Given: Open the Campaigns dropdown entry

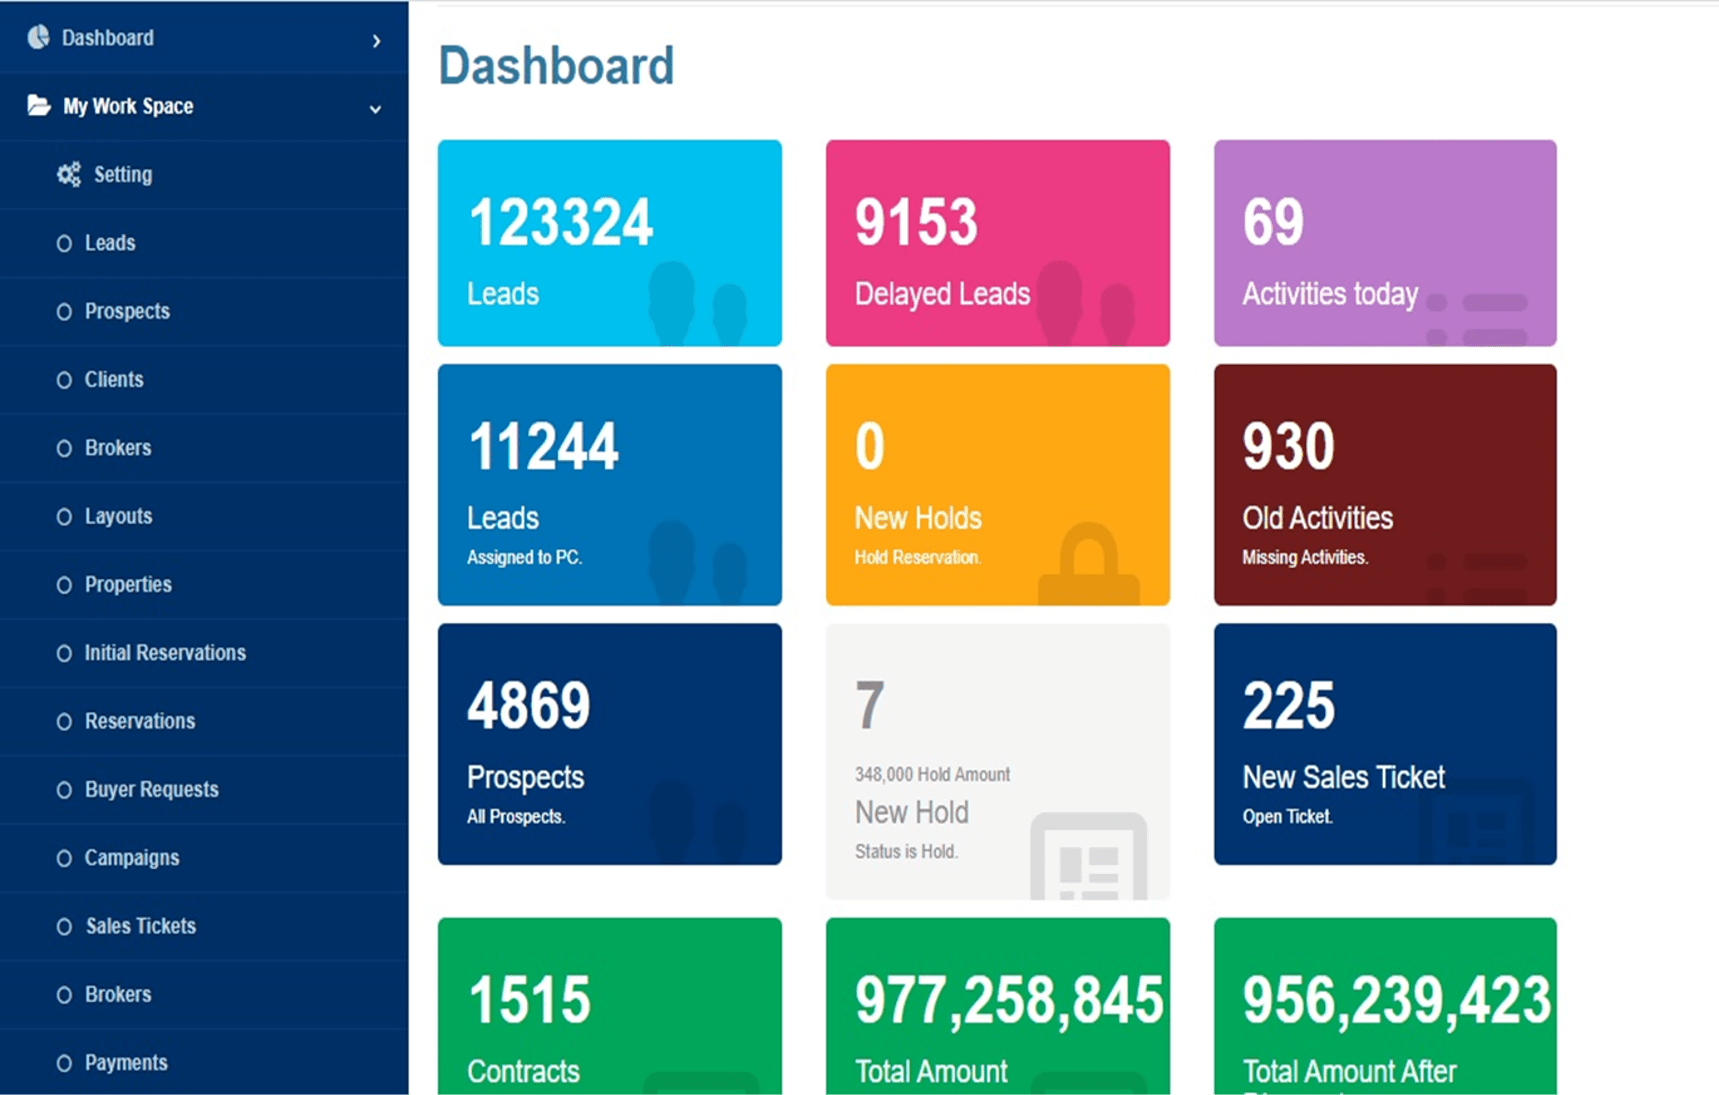Looking at the screenshot, I should (x=132, y=857).
